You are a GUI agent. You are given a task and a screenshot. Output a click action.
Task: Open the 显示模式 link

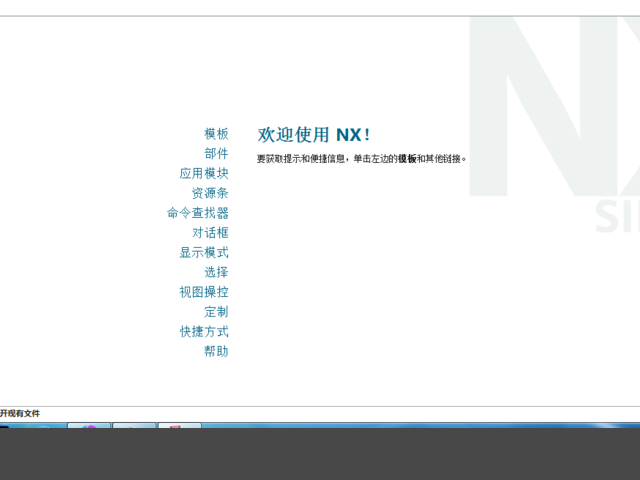coord(204,252)
